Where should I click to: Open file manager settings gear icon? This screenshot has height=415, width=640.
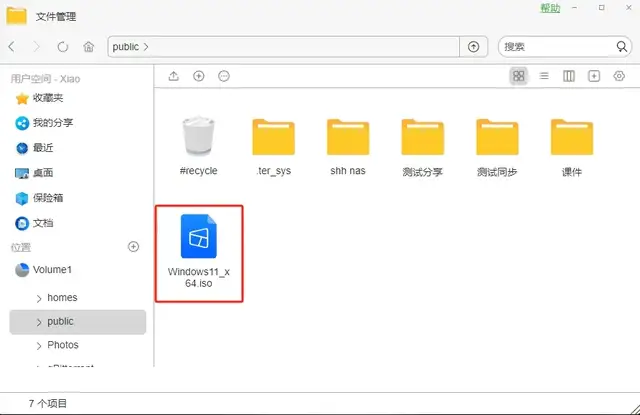pos(619,76)
